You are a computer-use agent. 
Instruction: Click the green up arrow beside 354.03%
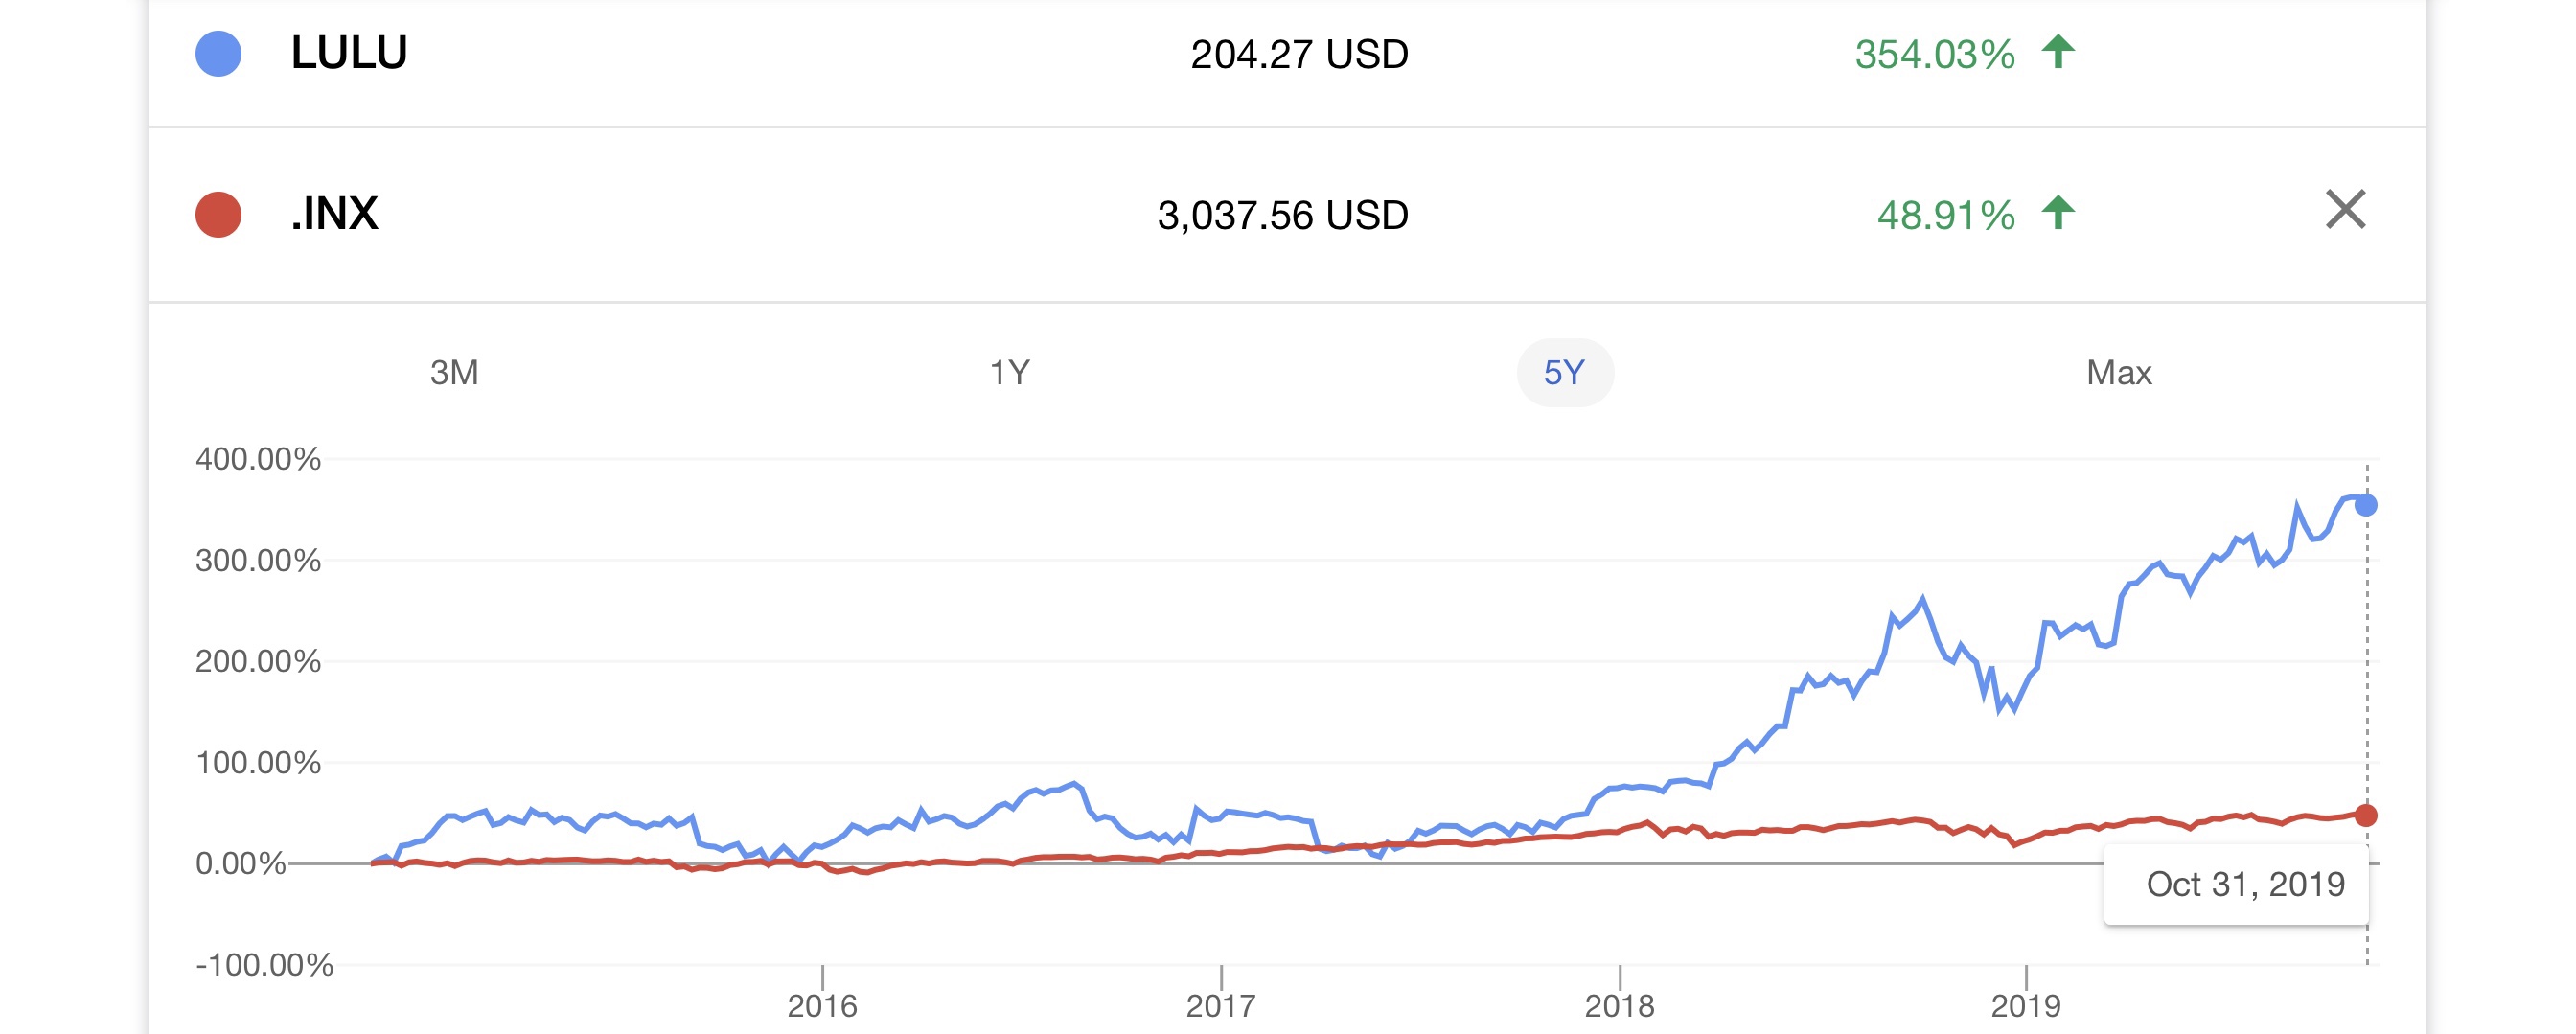click(x=2058, y=51)
